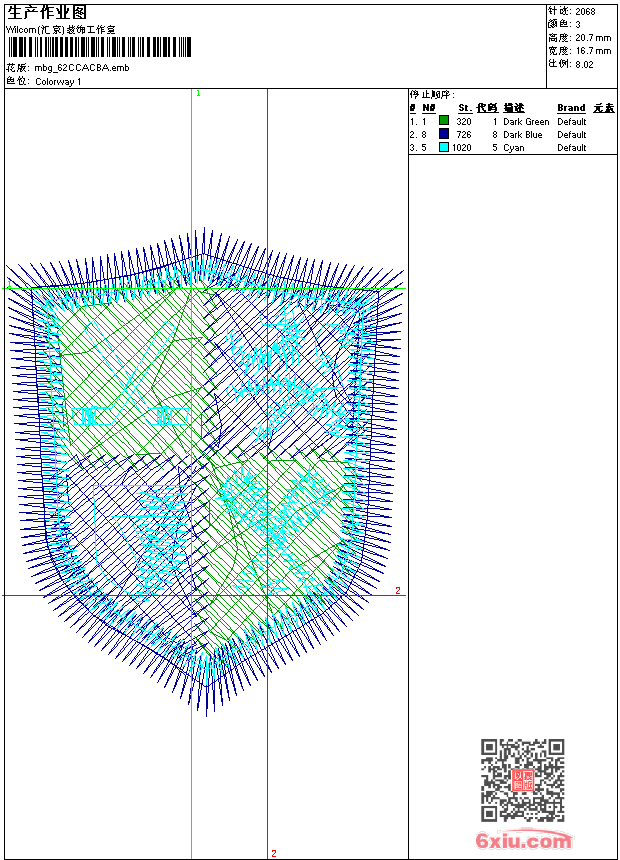
Task: Click the shield embroidery design preview
Action: pos(204,472)
